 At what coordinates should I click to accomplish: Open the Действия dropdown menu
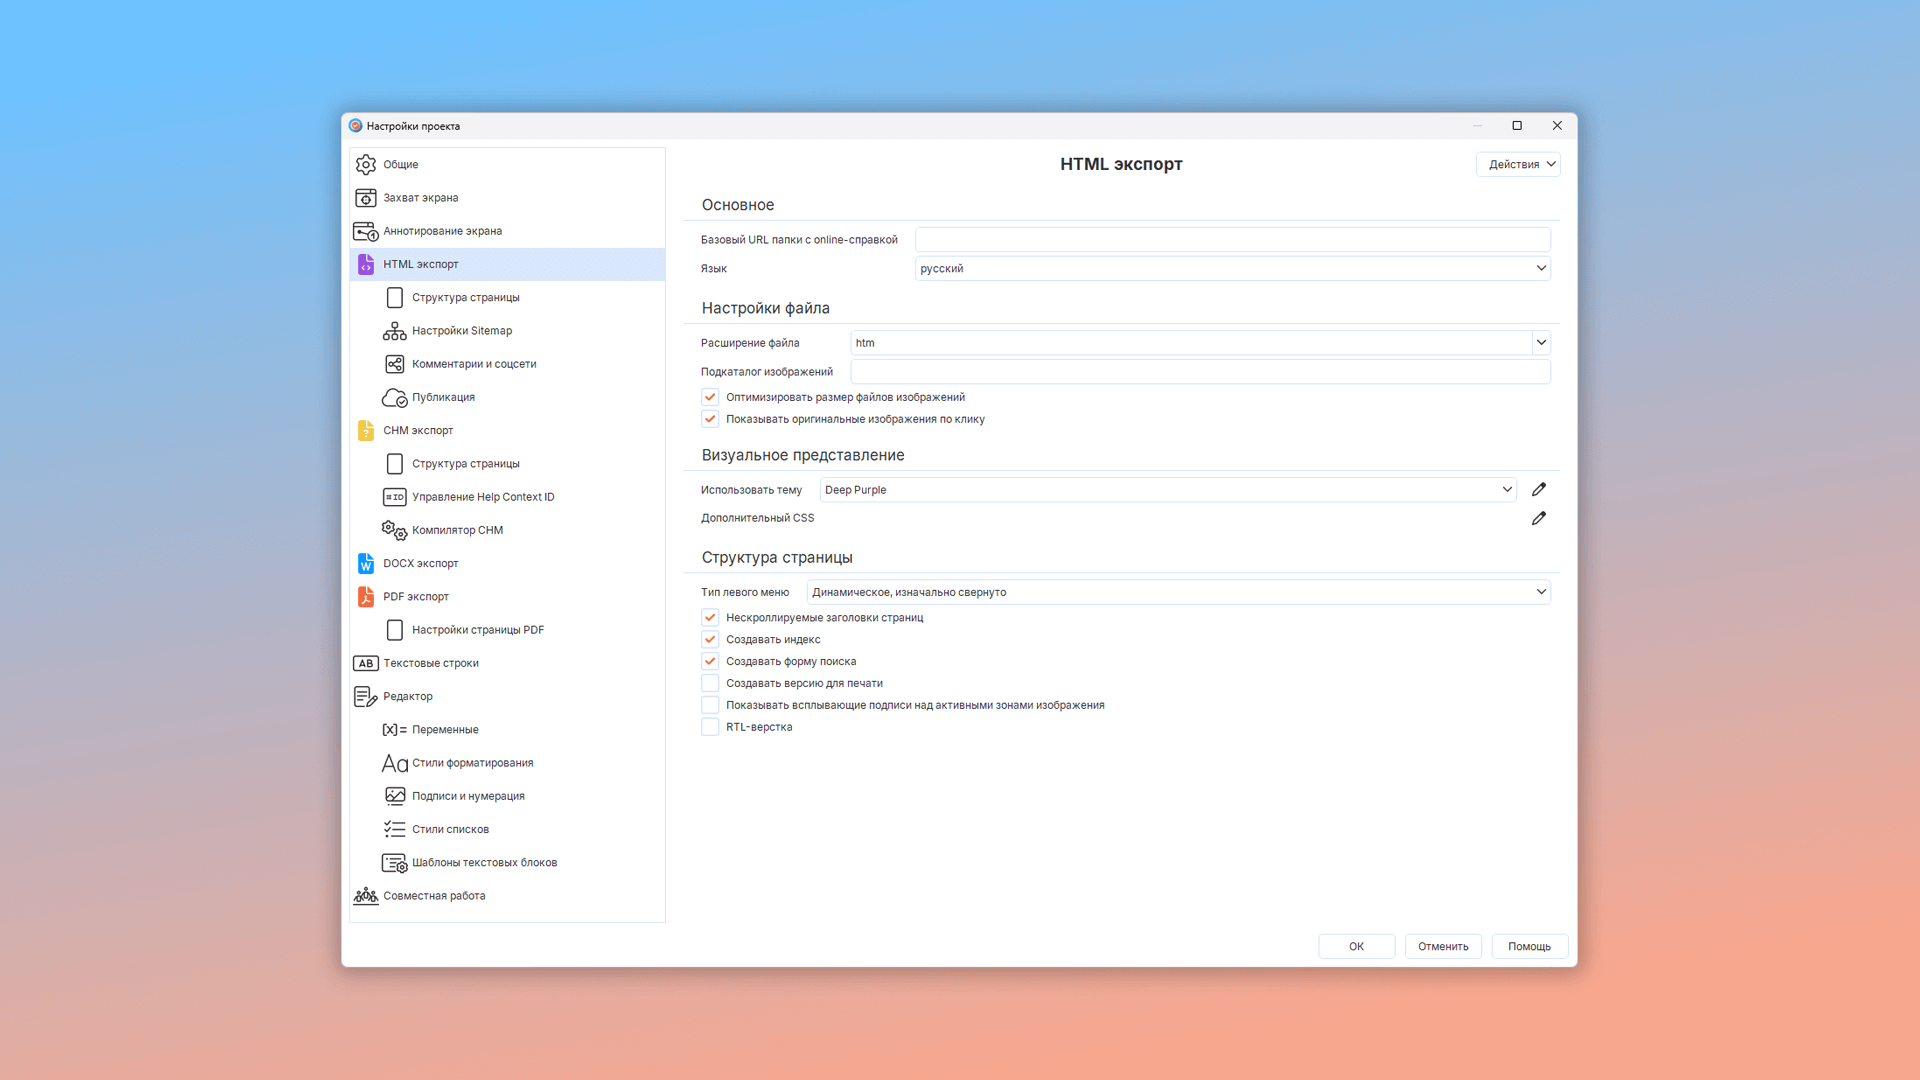[1518, 165]
